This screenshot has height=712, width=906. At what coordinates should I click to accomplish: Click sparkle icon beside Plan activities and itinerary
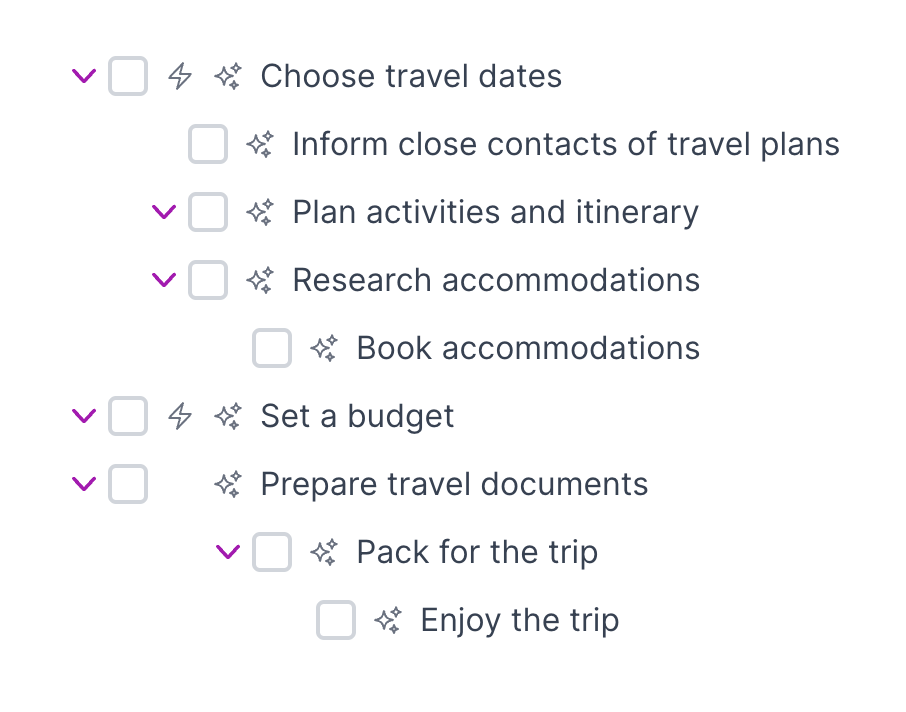pos(260,212)
